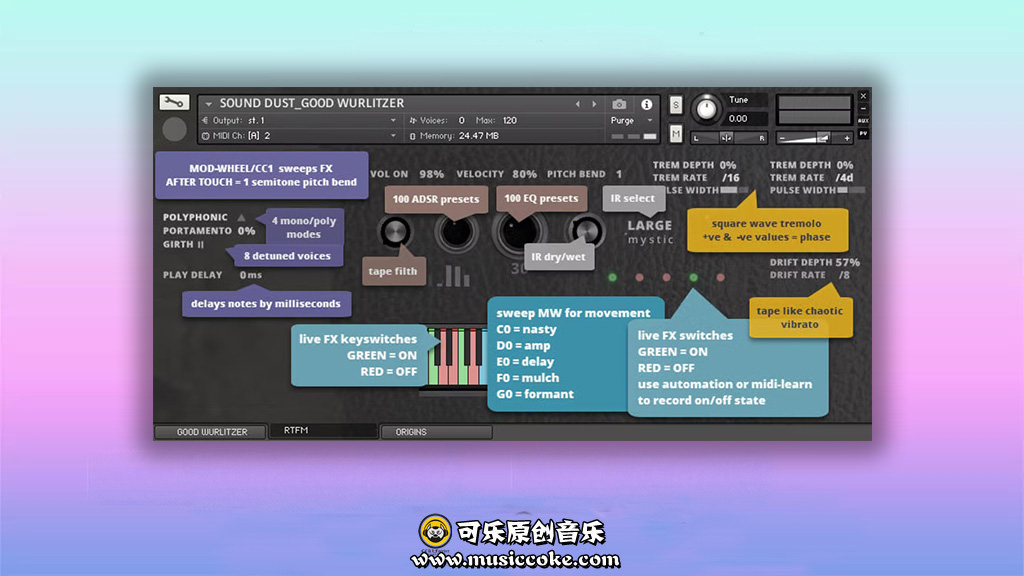
Task: Show instrument info with the i icon
Action: pos(647,104)
